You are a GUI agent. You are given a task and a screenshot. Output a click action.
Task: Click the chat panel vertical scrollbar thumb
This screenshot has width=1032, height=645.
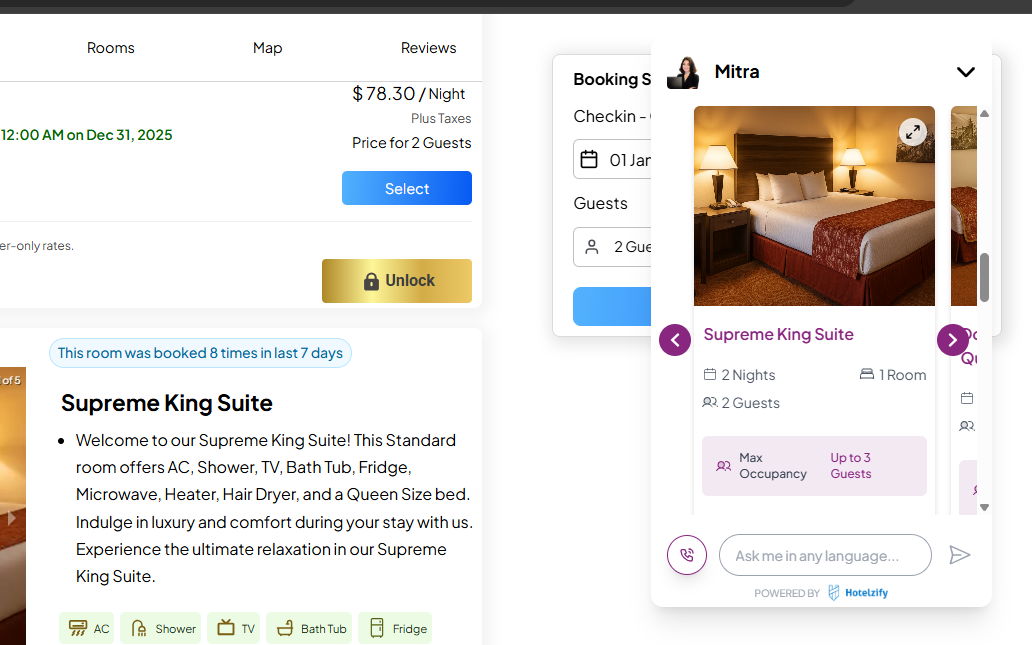pos(984,277)
